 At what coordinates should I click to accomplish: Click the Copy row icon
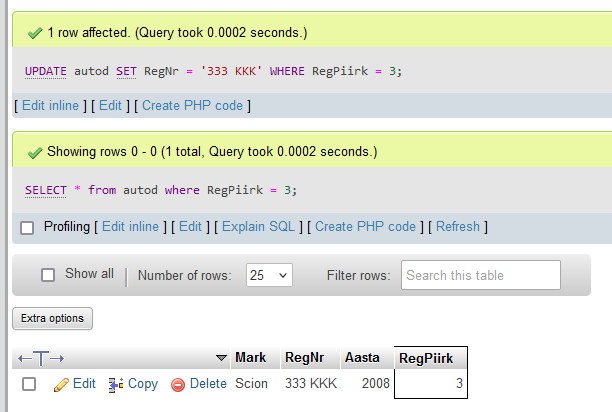(115, 384)
